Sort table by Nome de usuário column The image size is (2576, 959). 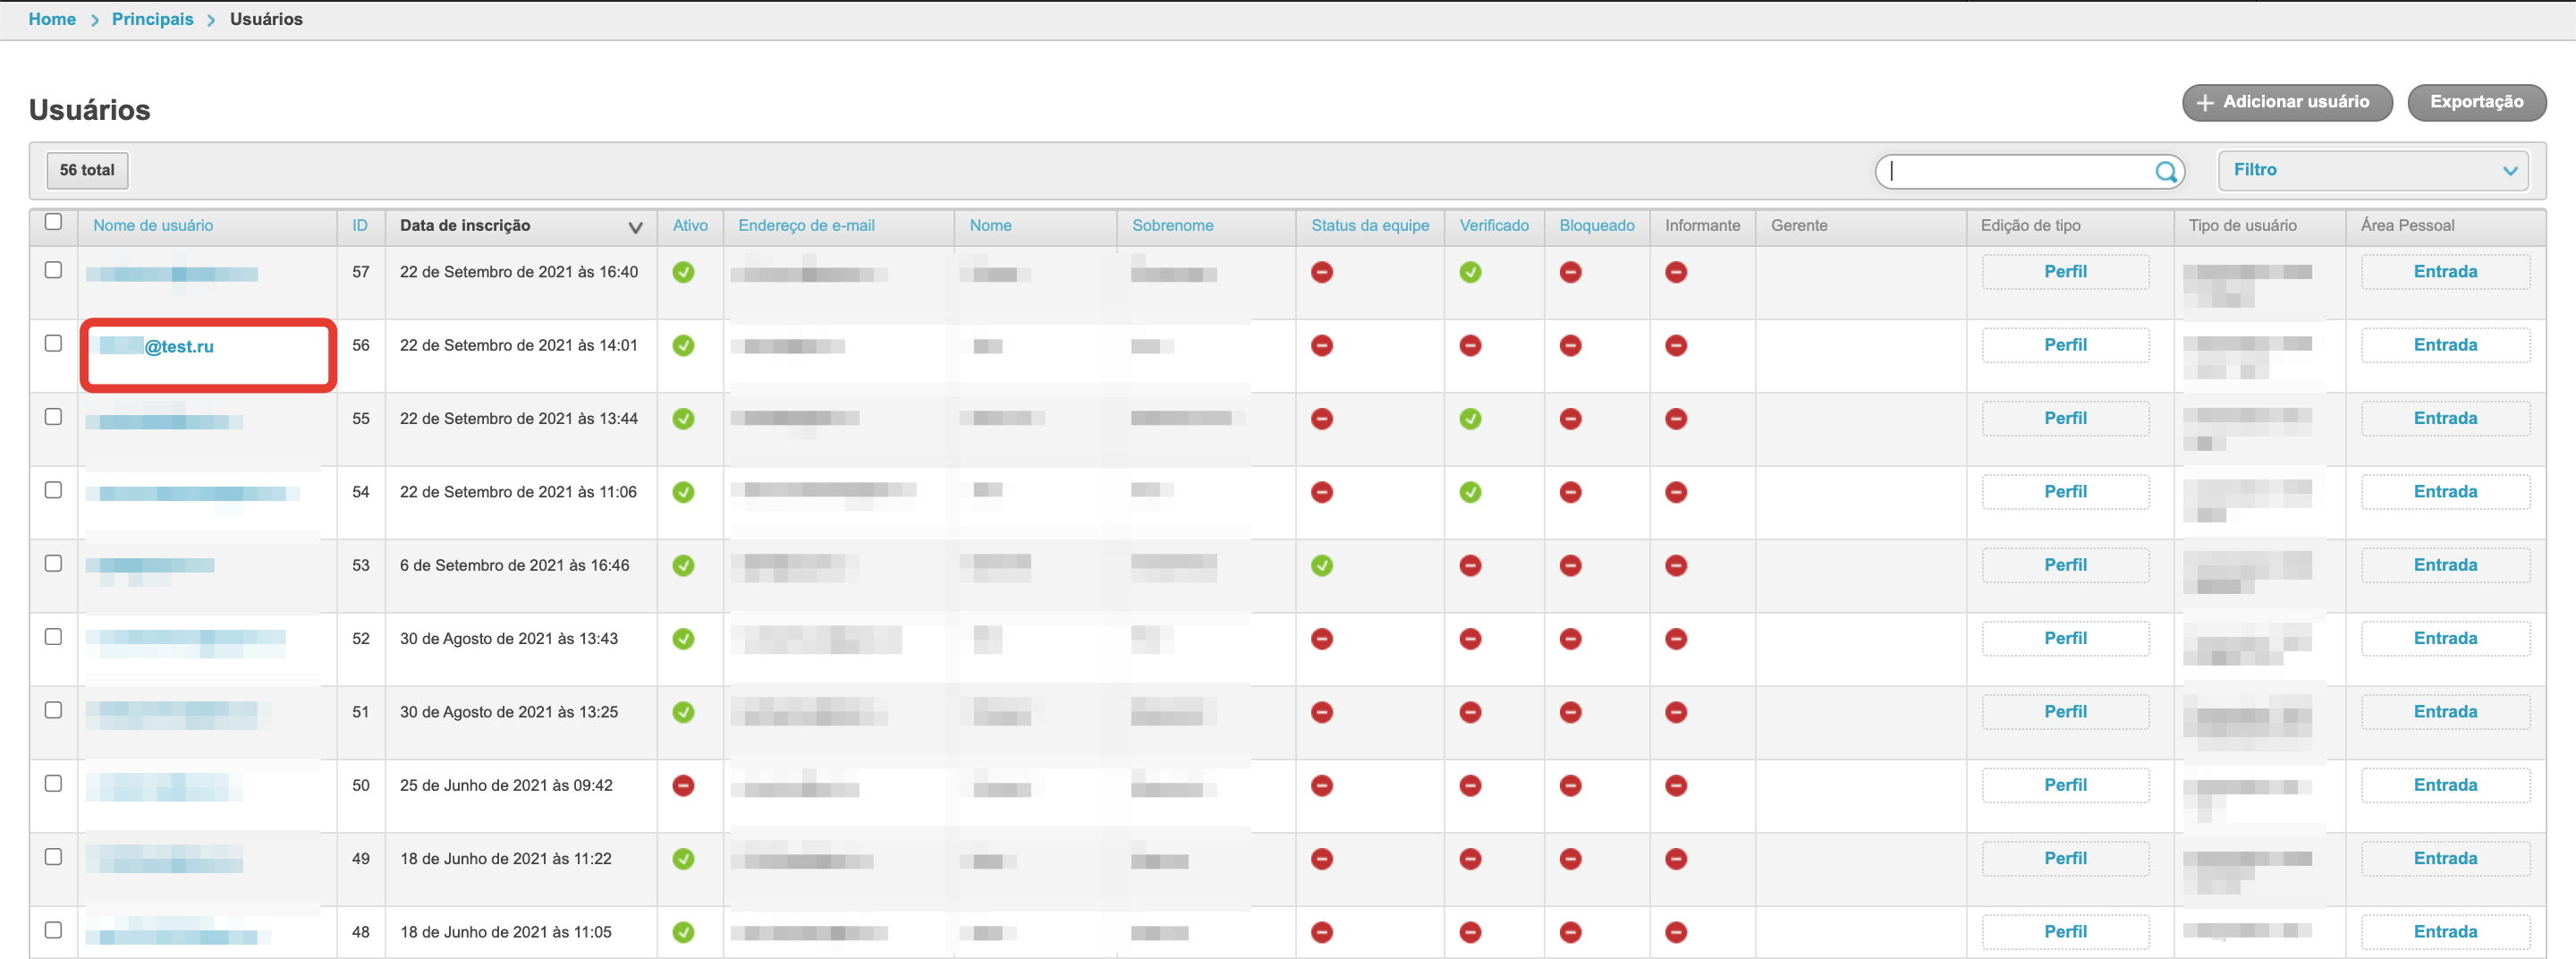click(x=153, y=226)
